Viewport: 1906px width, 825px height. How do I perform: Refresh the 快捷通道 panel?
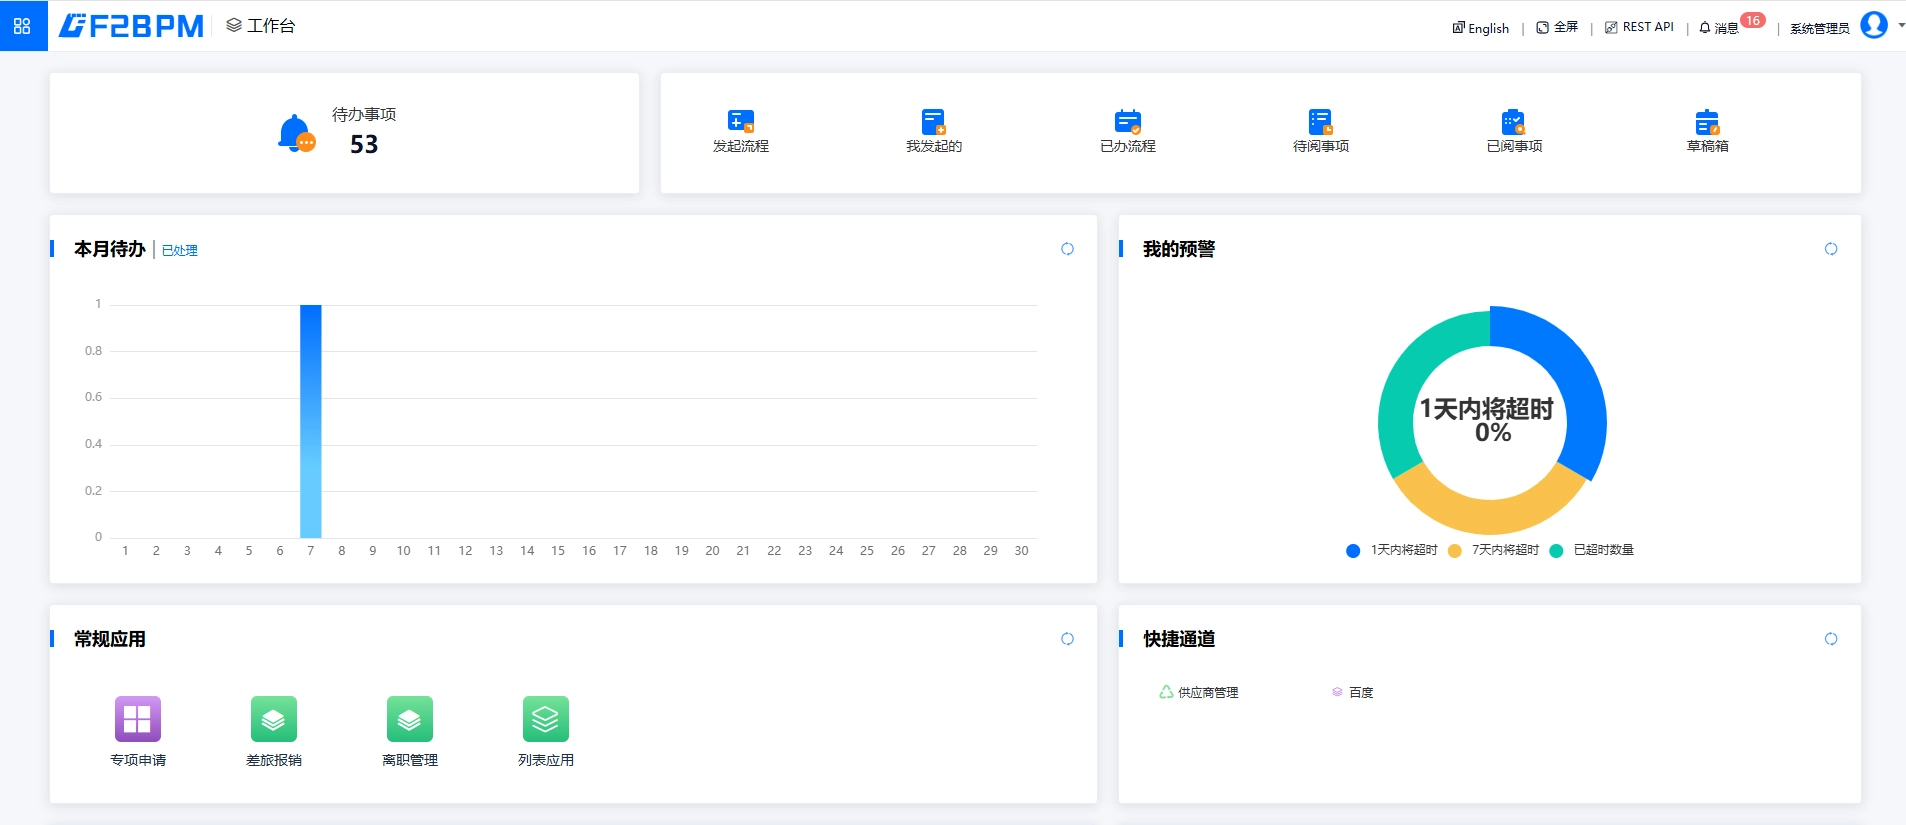[1831, 639]
